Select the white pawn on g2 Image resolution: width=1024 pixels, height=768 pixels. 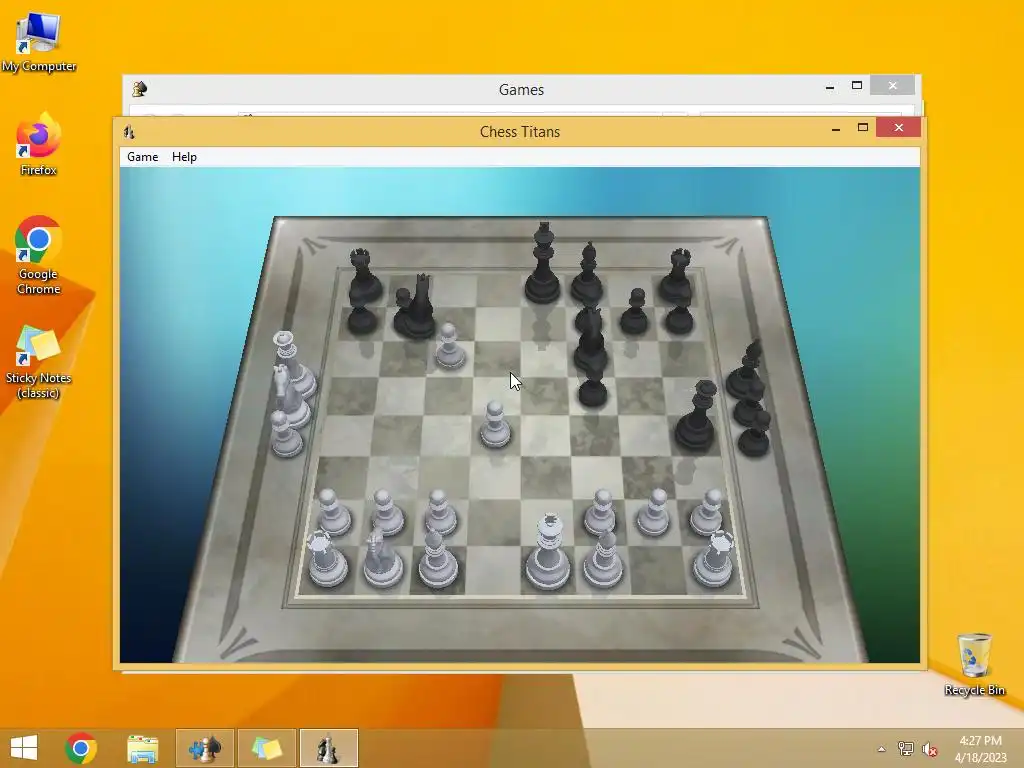(x=654, y=513)
